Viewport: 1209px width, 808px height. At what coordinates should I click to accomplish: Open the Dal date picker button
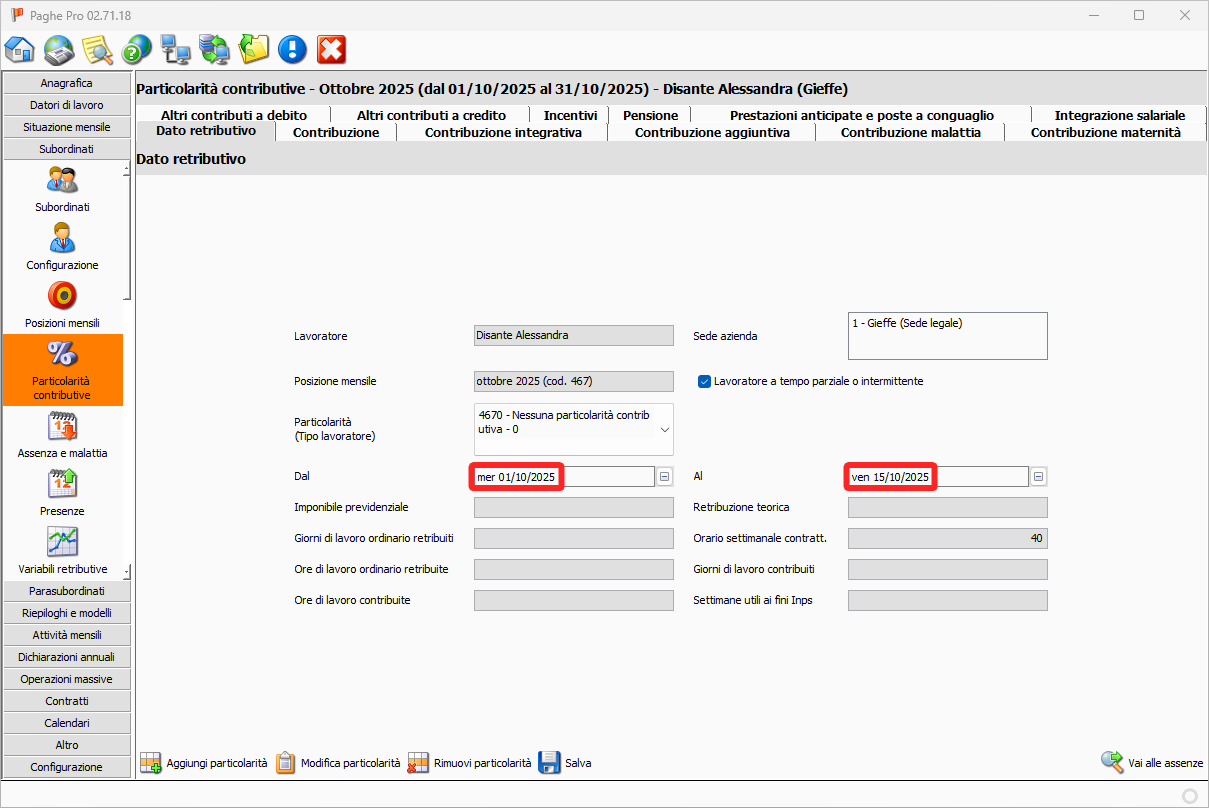(x=665, y=477)
